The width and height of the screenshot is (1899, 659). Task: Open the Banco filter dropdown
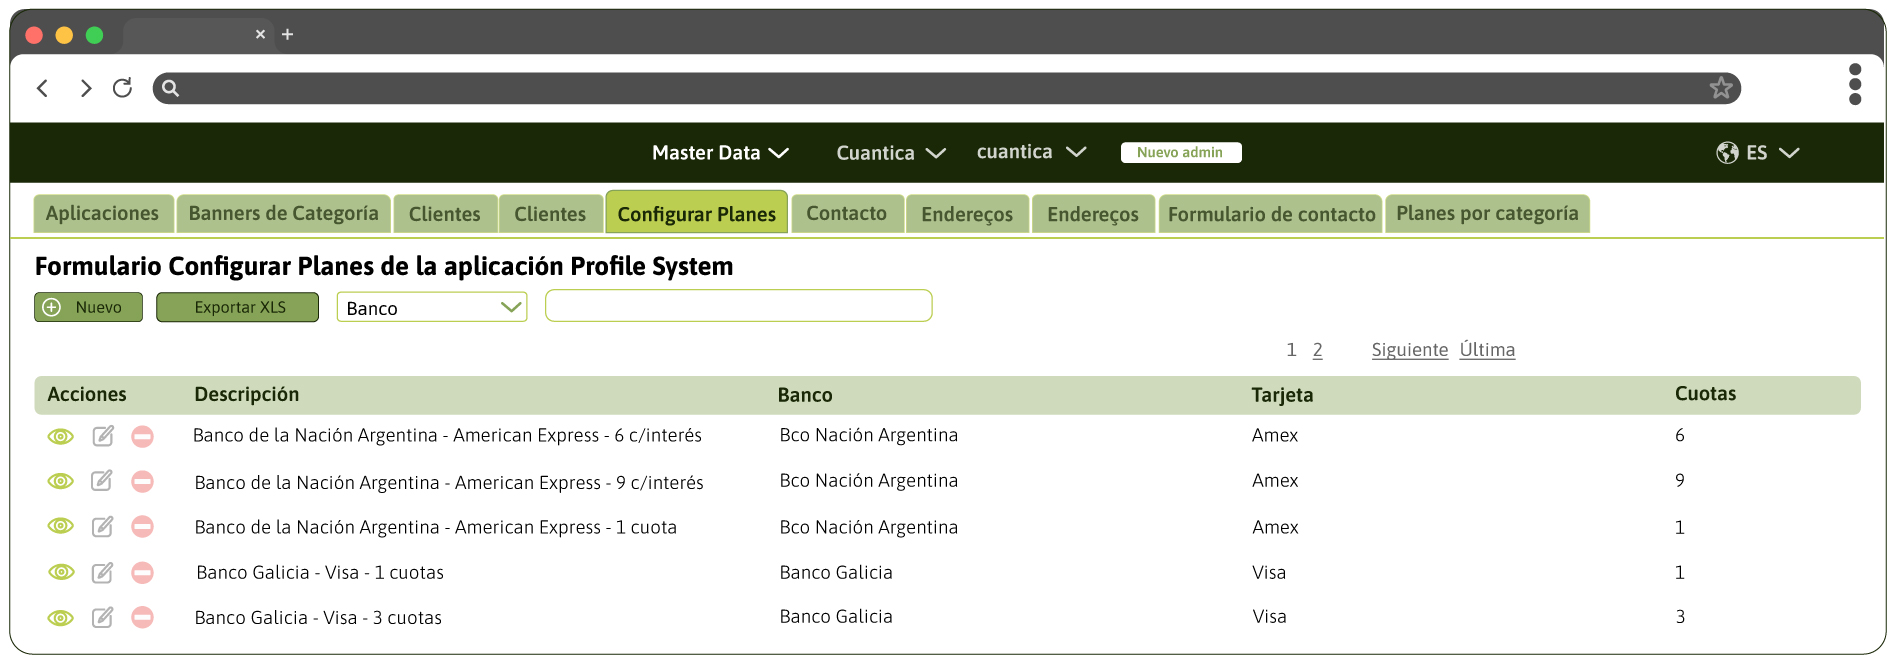click(432, 308)
